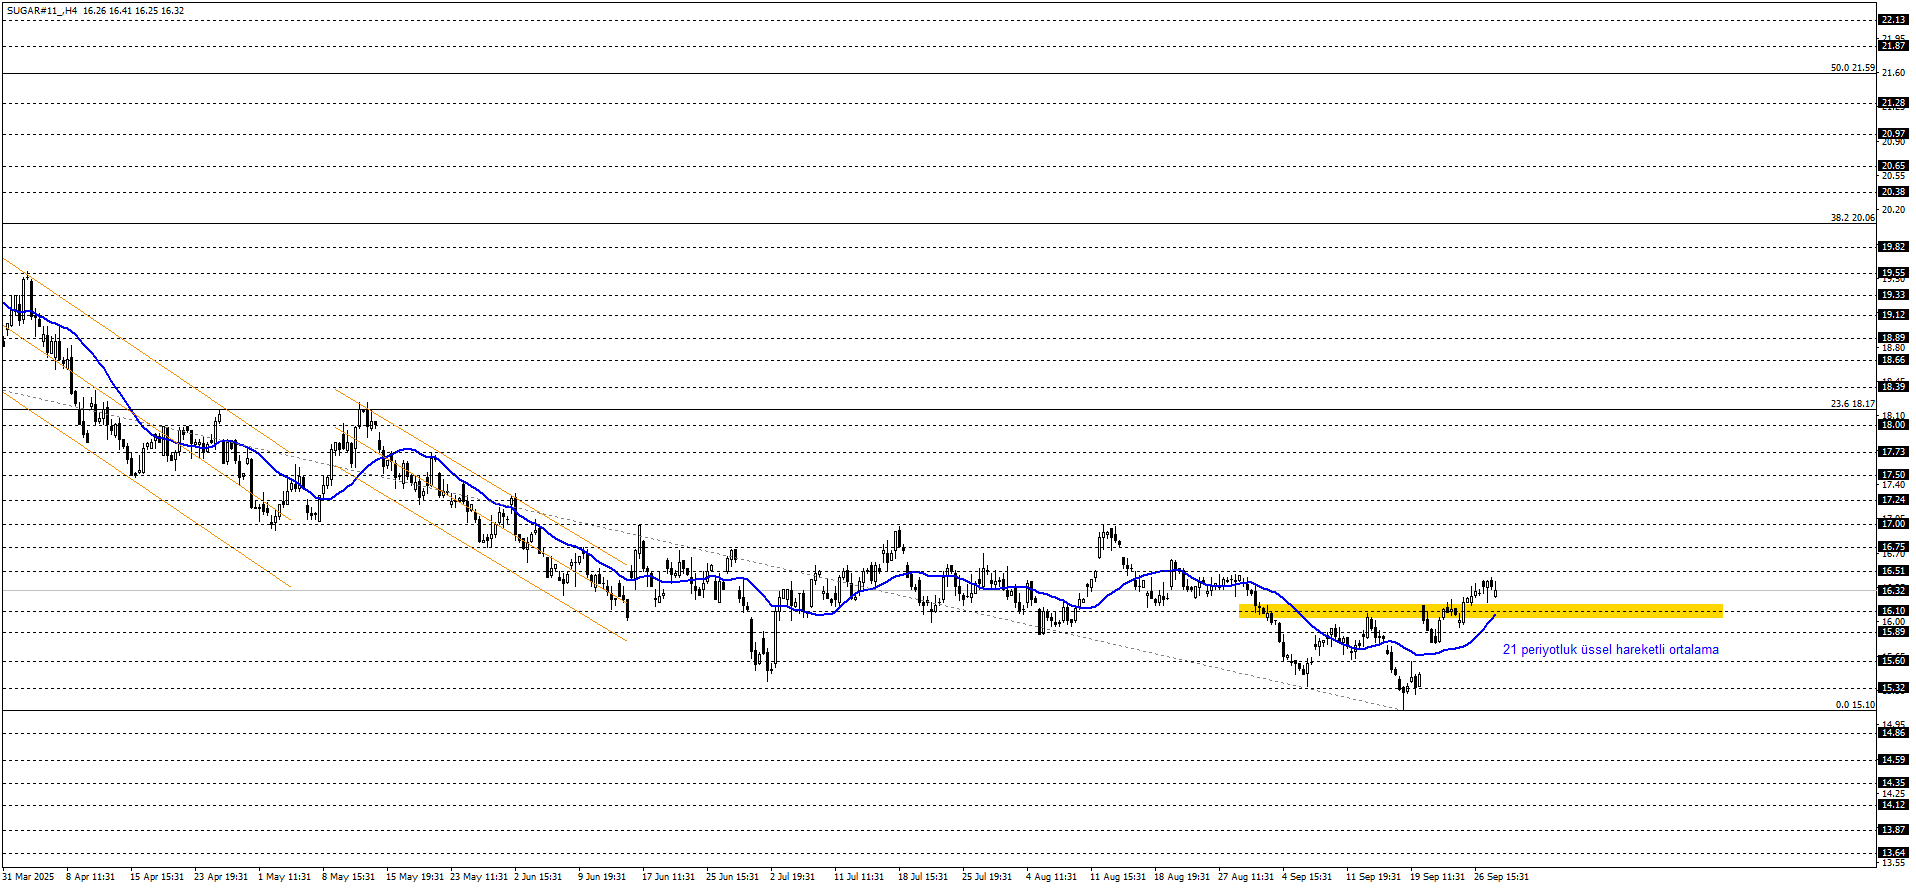Screen dimensions: 1916x888
Task: Click the 14.86 price level tag
Action: coord(1893,733)
